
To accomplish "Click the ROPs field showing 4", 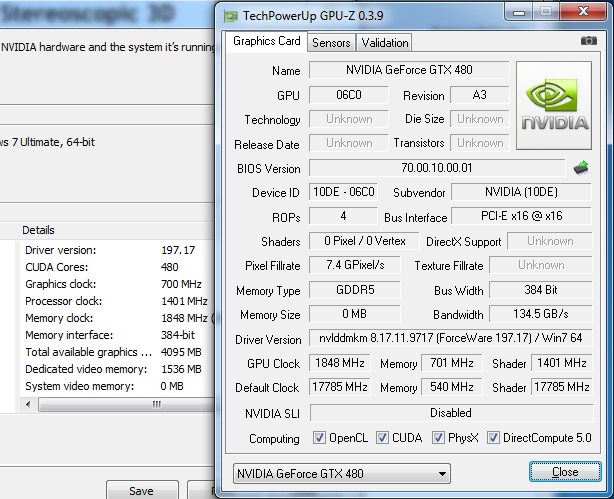I will pyautogui.click(x=343, y=216).
